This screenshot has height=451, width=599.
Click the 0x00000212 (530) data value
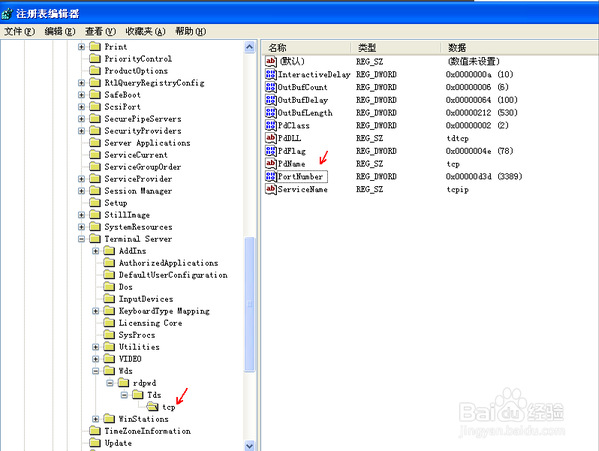tap(481, 113)
